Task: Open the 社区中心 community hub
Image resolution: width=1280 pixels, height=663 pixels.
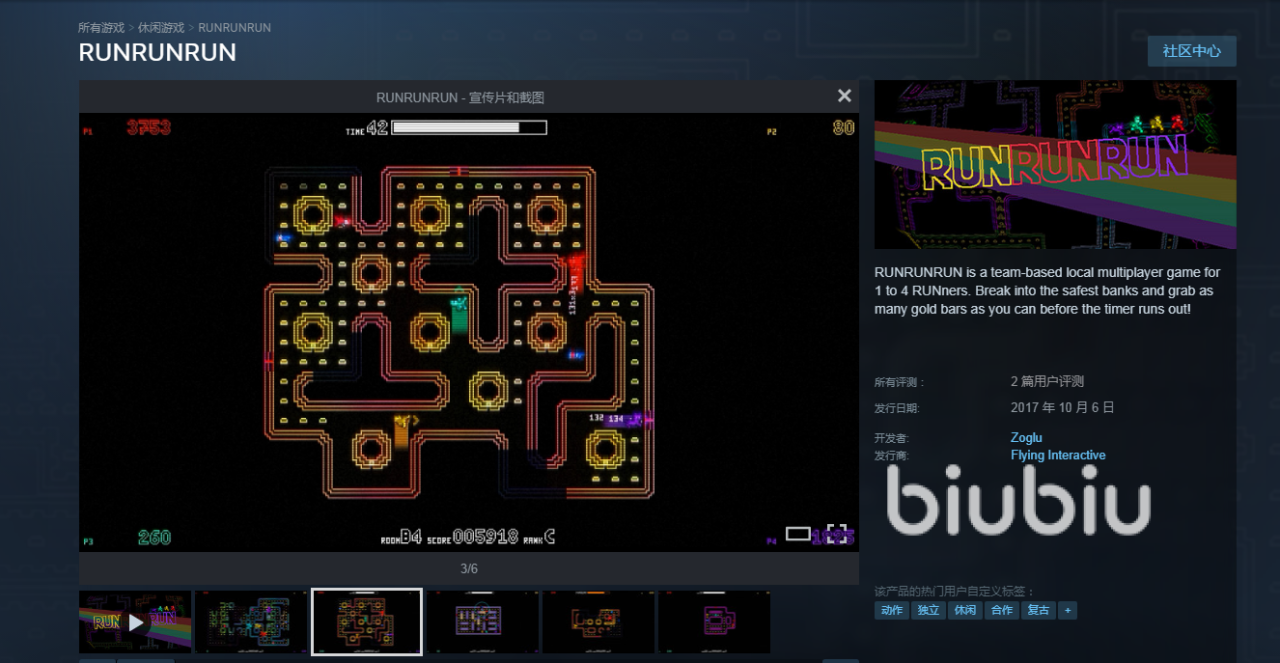Action: tap(1191, 51)
